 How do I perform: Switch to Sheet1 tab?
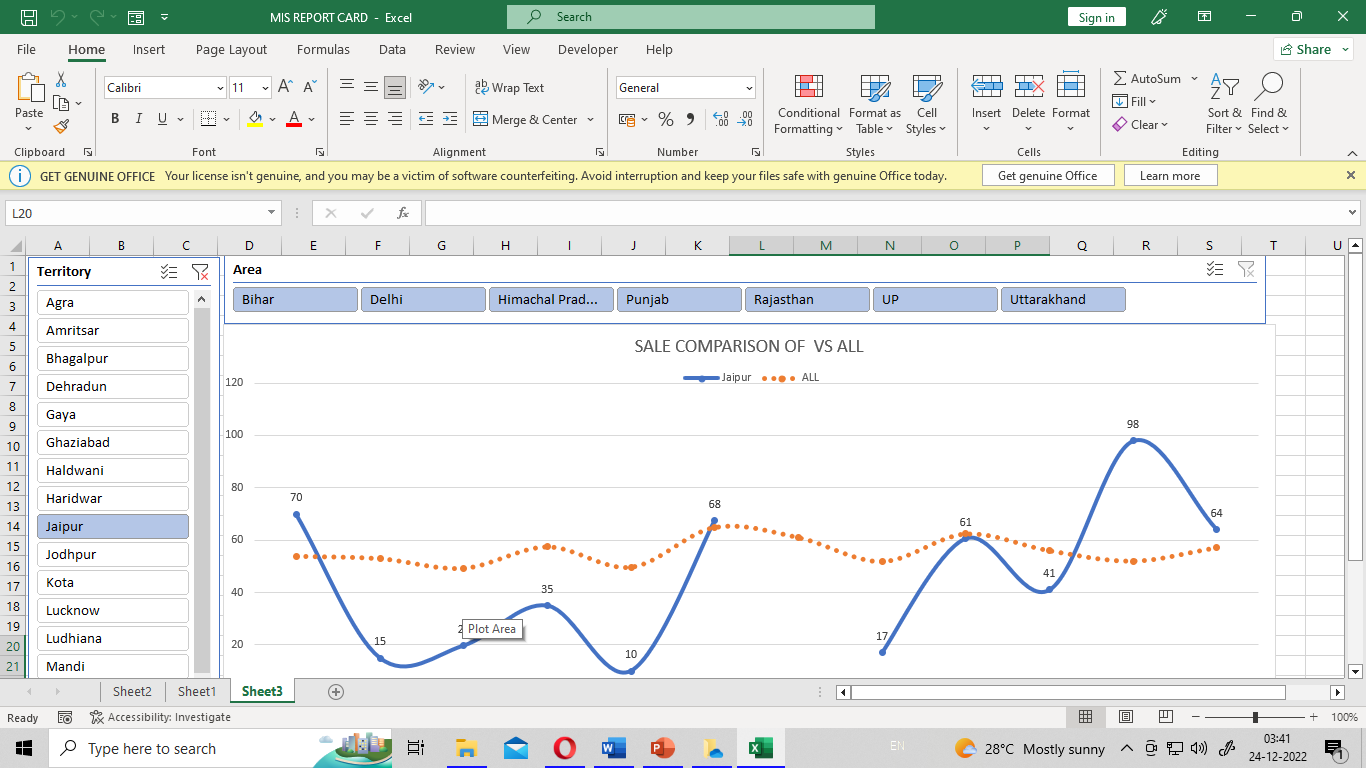(197, 691)
